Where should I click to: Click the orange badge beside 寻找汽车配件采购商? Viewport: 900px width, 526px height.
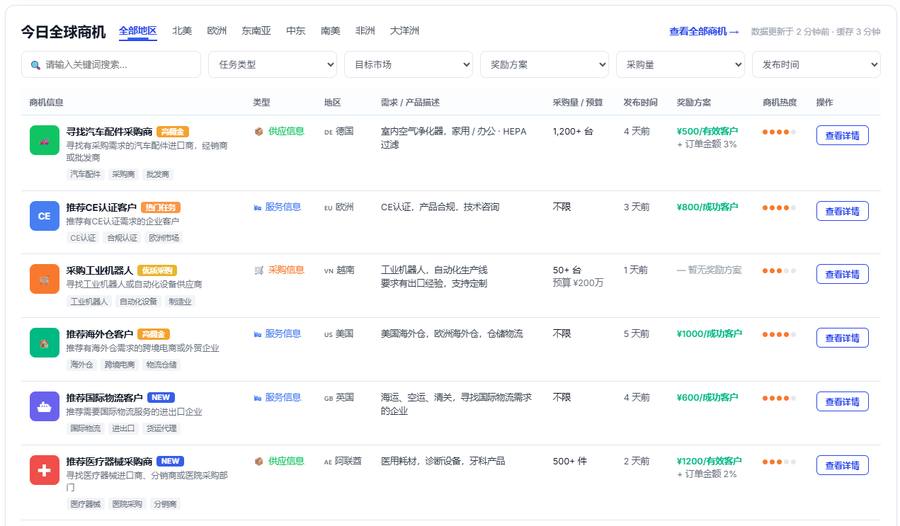[x=173, y=132]
